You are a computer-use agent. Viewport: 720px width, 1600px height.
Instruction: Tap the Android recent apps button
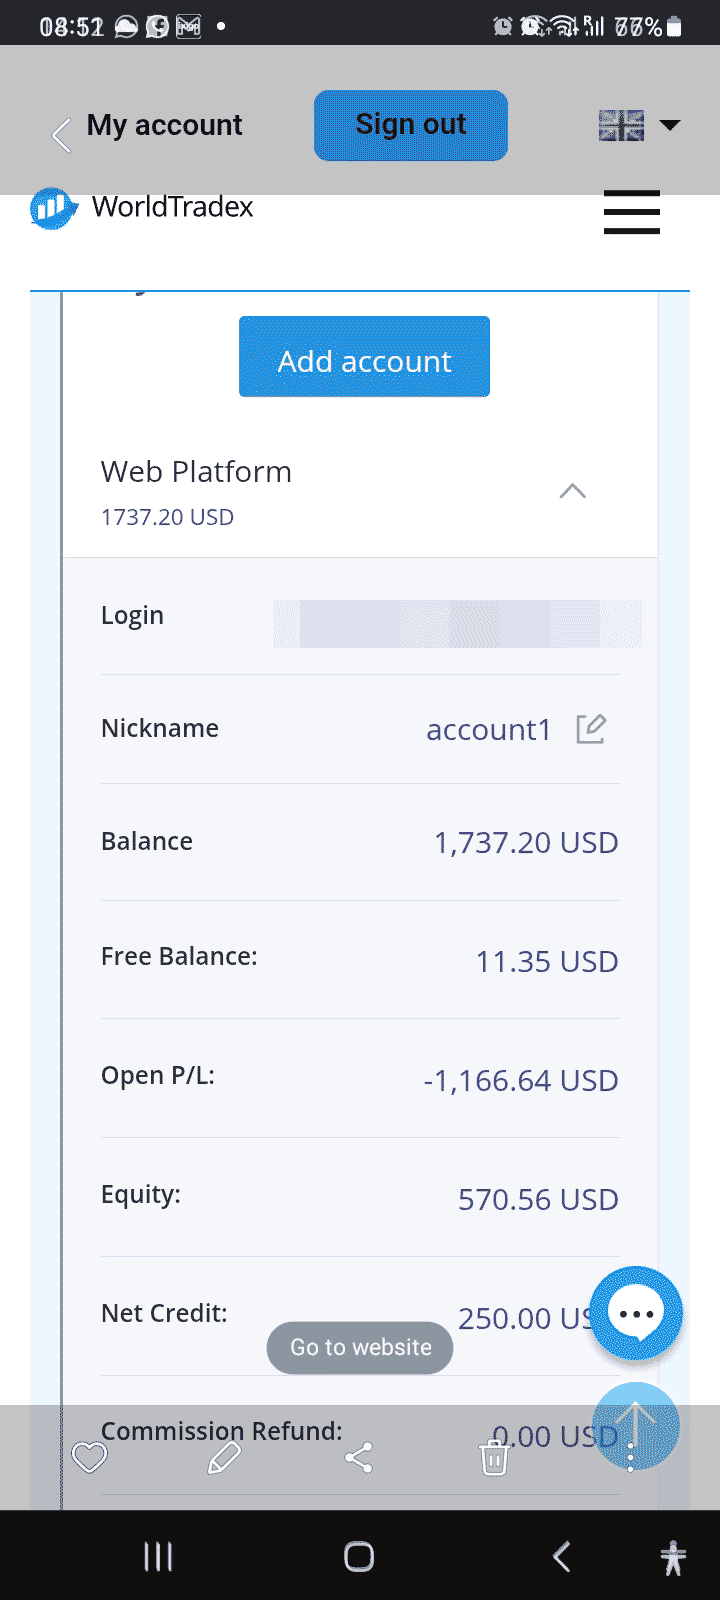coord(158,1556)
